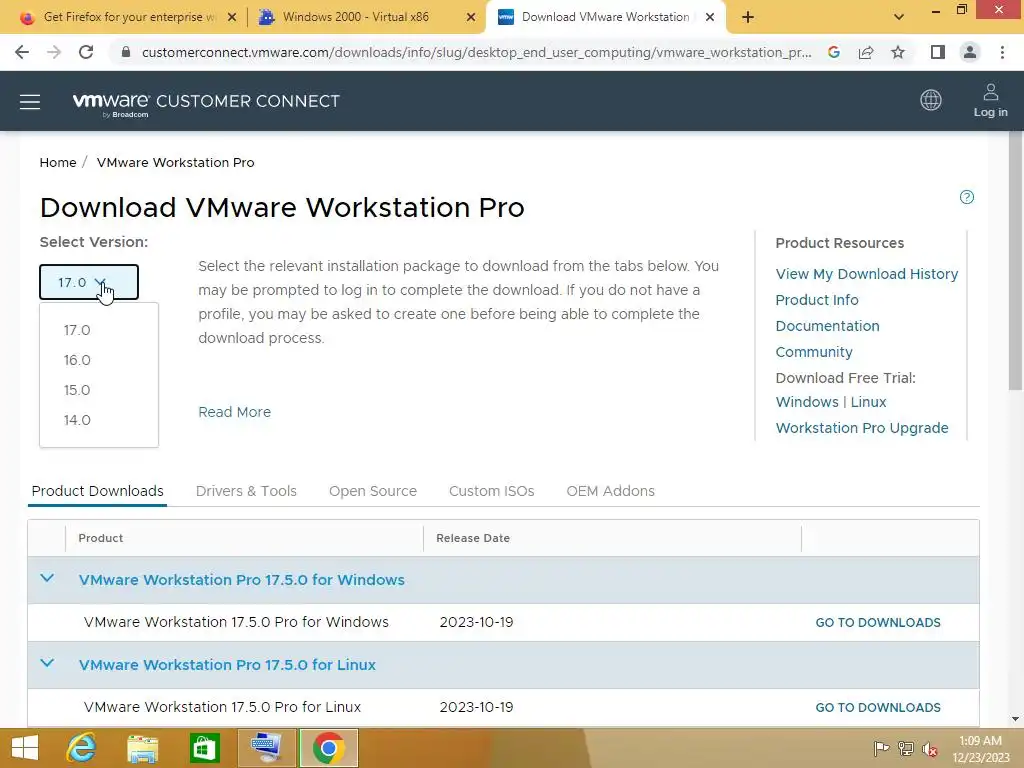The width and height of the screenshot is (1024, 768).
Task: Switch to the Product Downloads tab
Action: click(x=97, y=491)
